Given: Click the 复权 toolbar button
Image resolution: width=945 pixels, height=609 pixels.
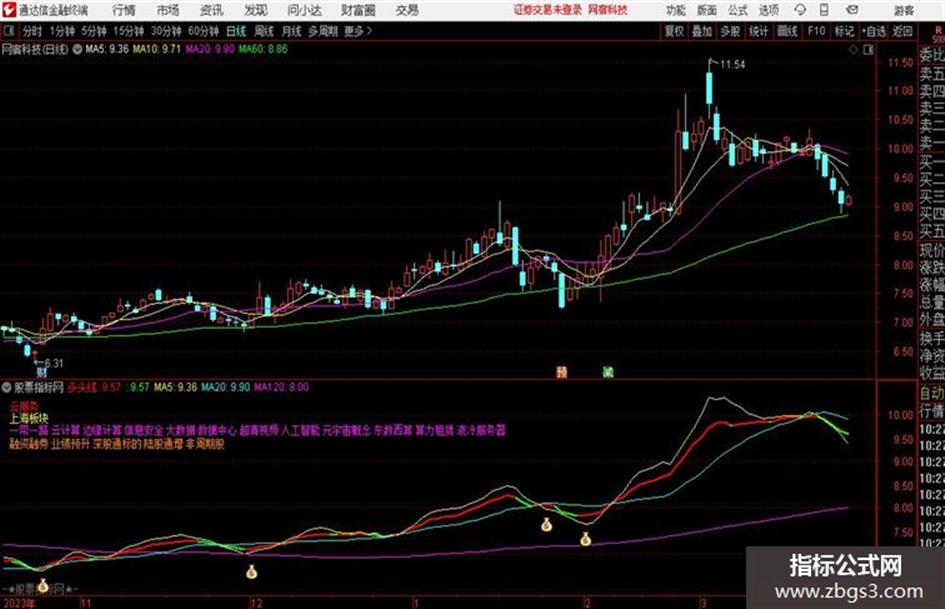Looking at the screenshot, I should 674,31.
